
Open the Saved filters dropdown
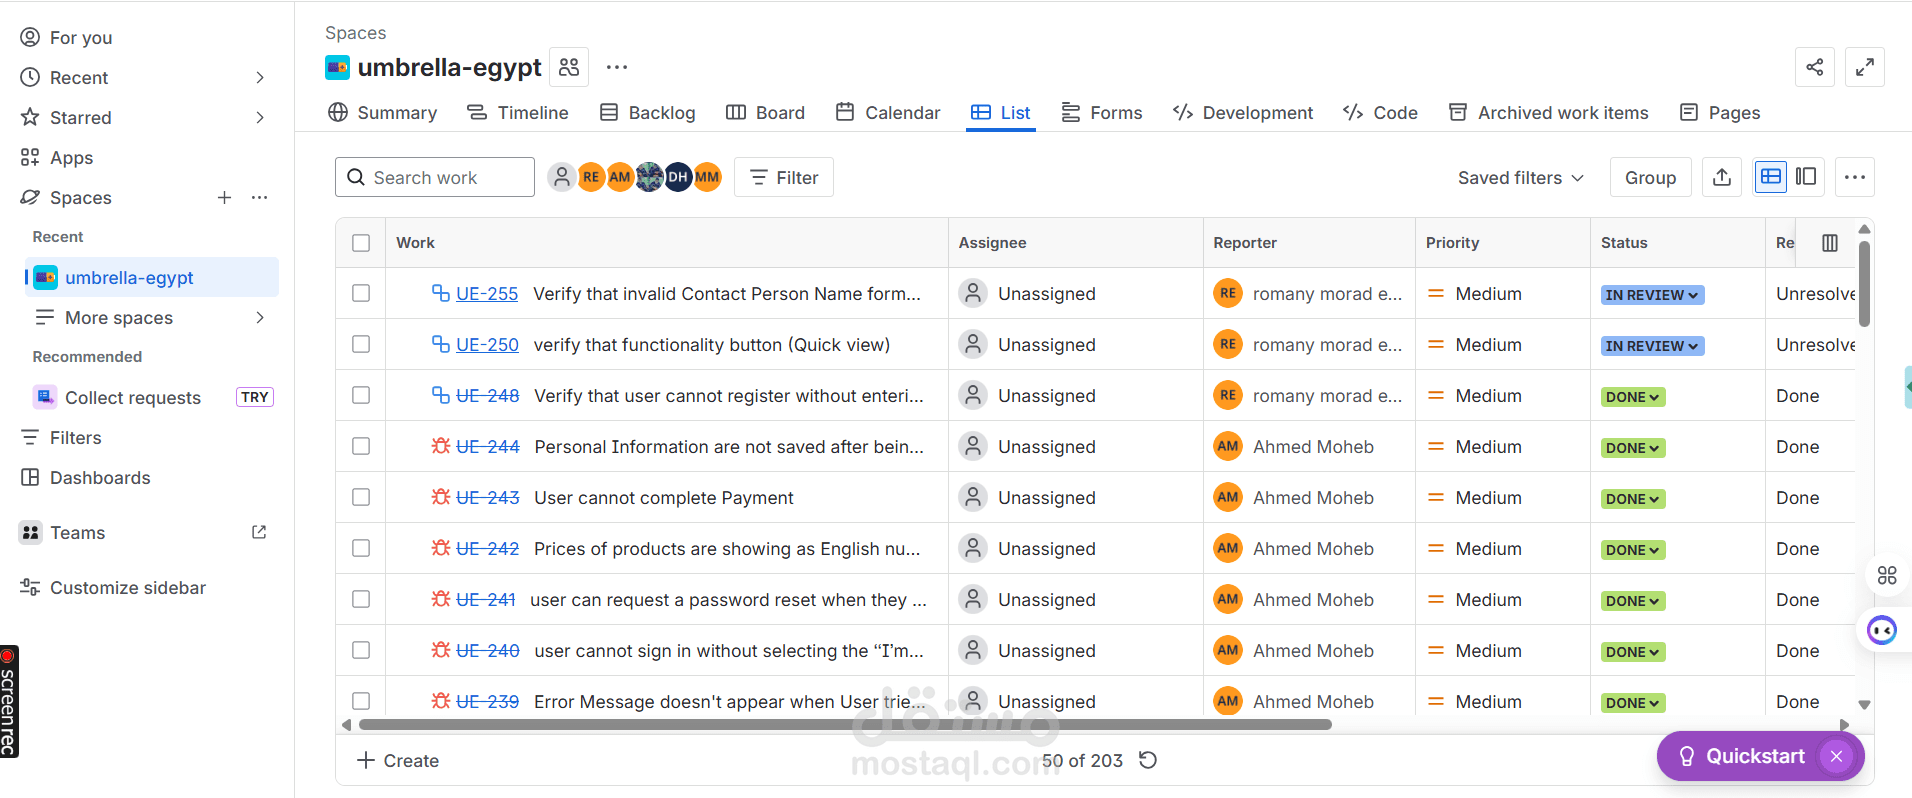coord(1520,177)
